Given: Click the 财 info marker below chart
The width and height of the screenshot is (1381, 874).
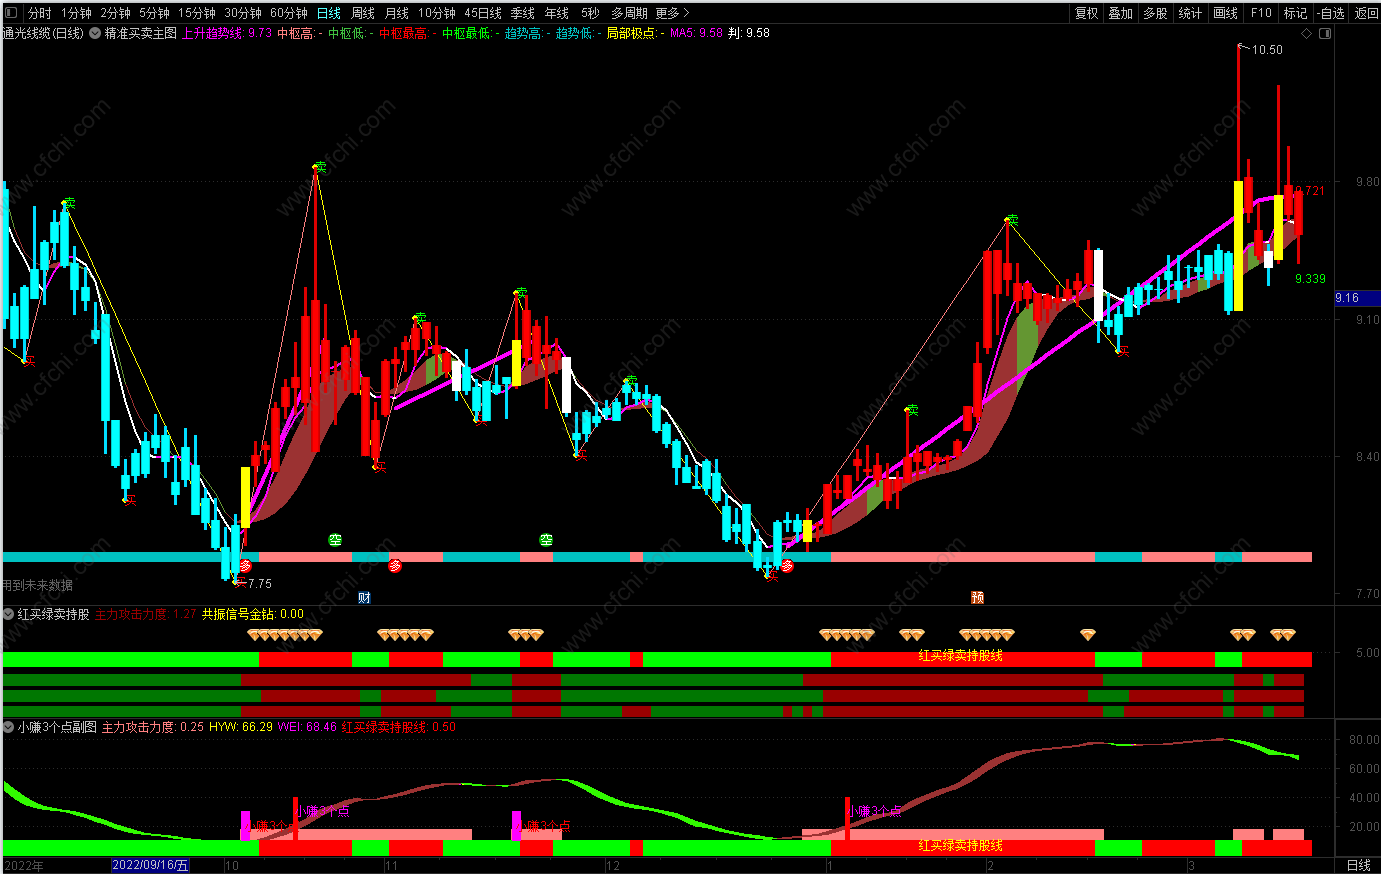Looking at the screenshot, I should pyautogui.click(x=364, y=598).
